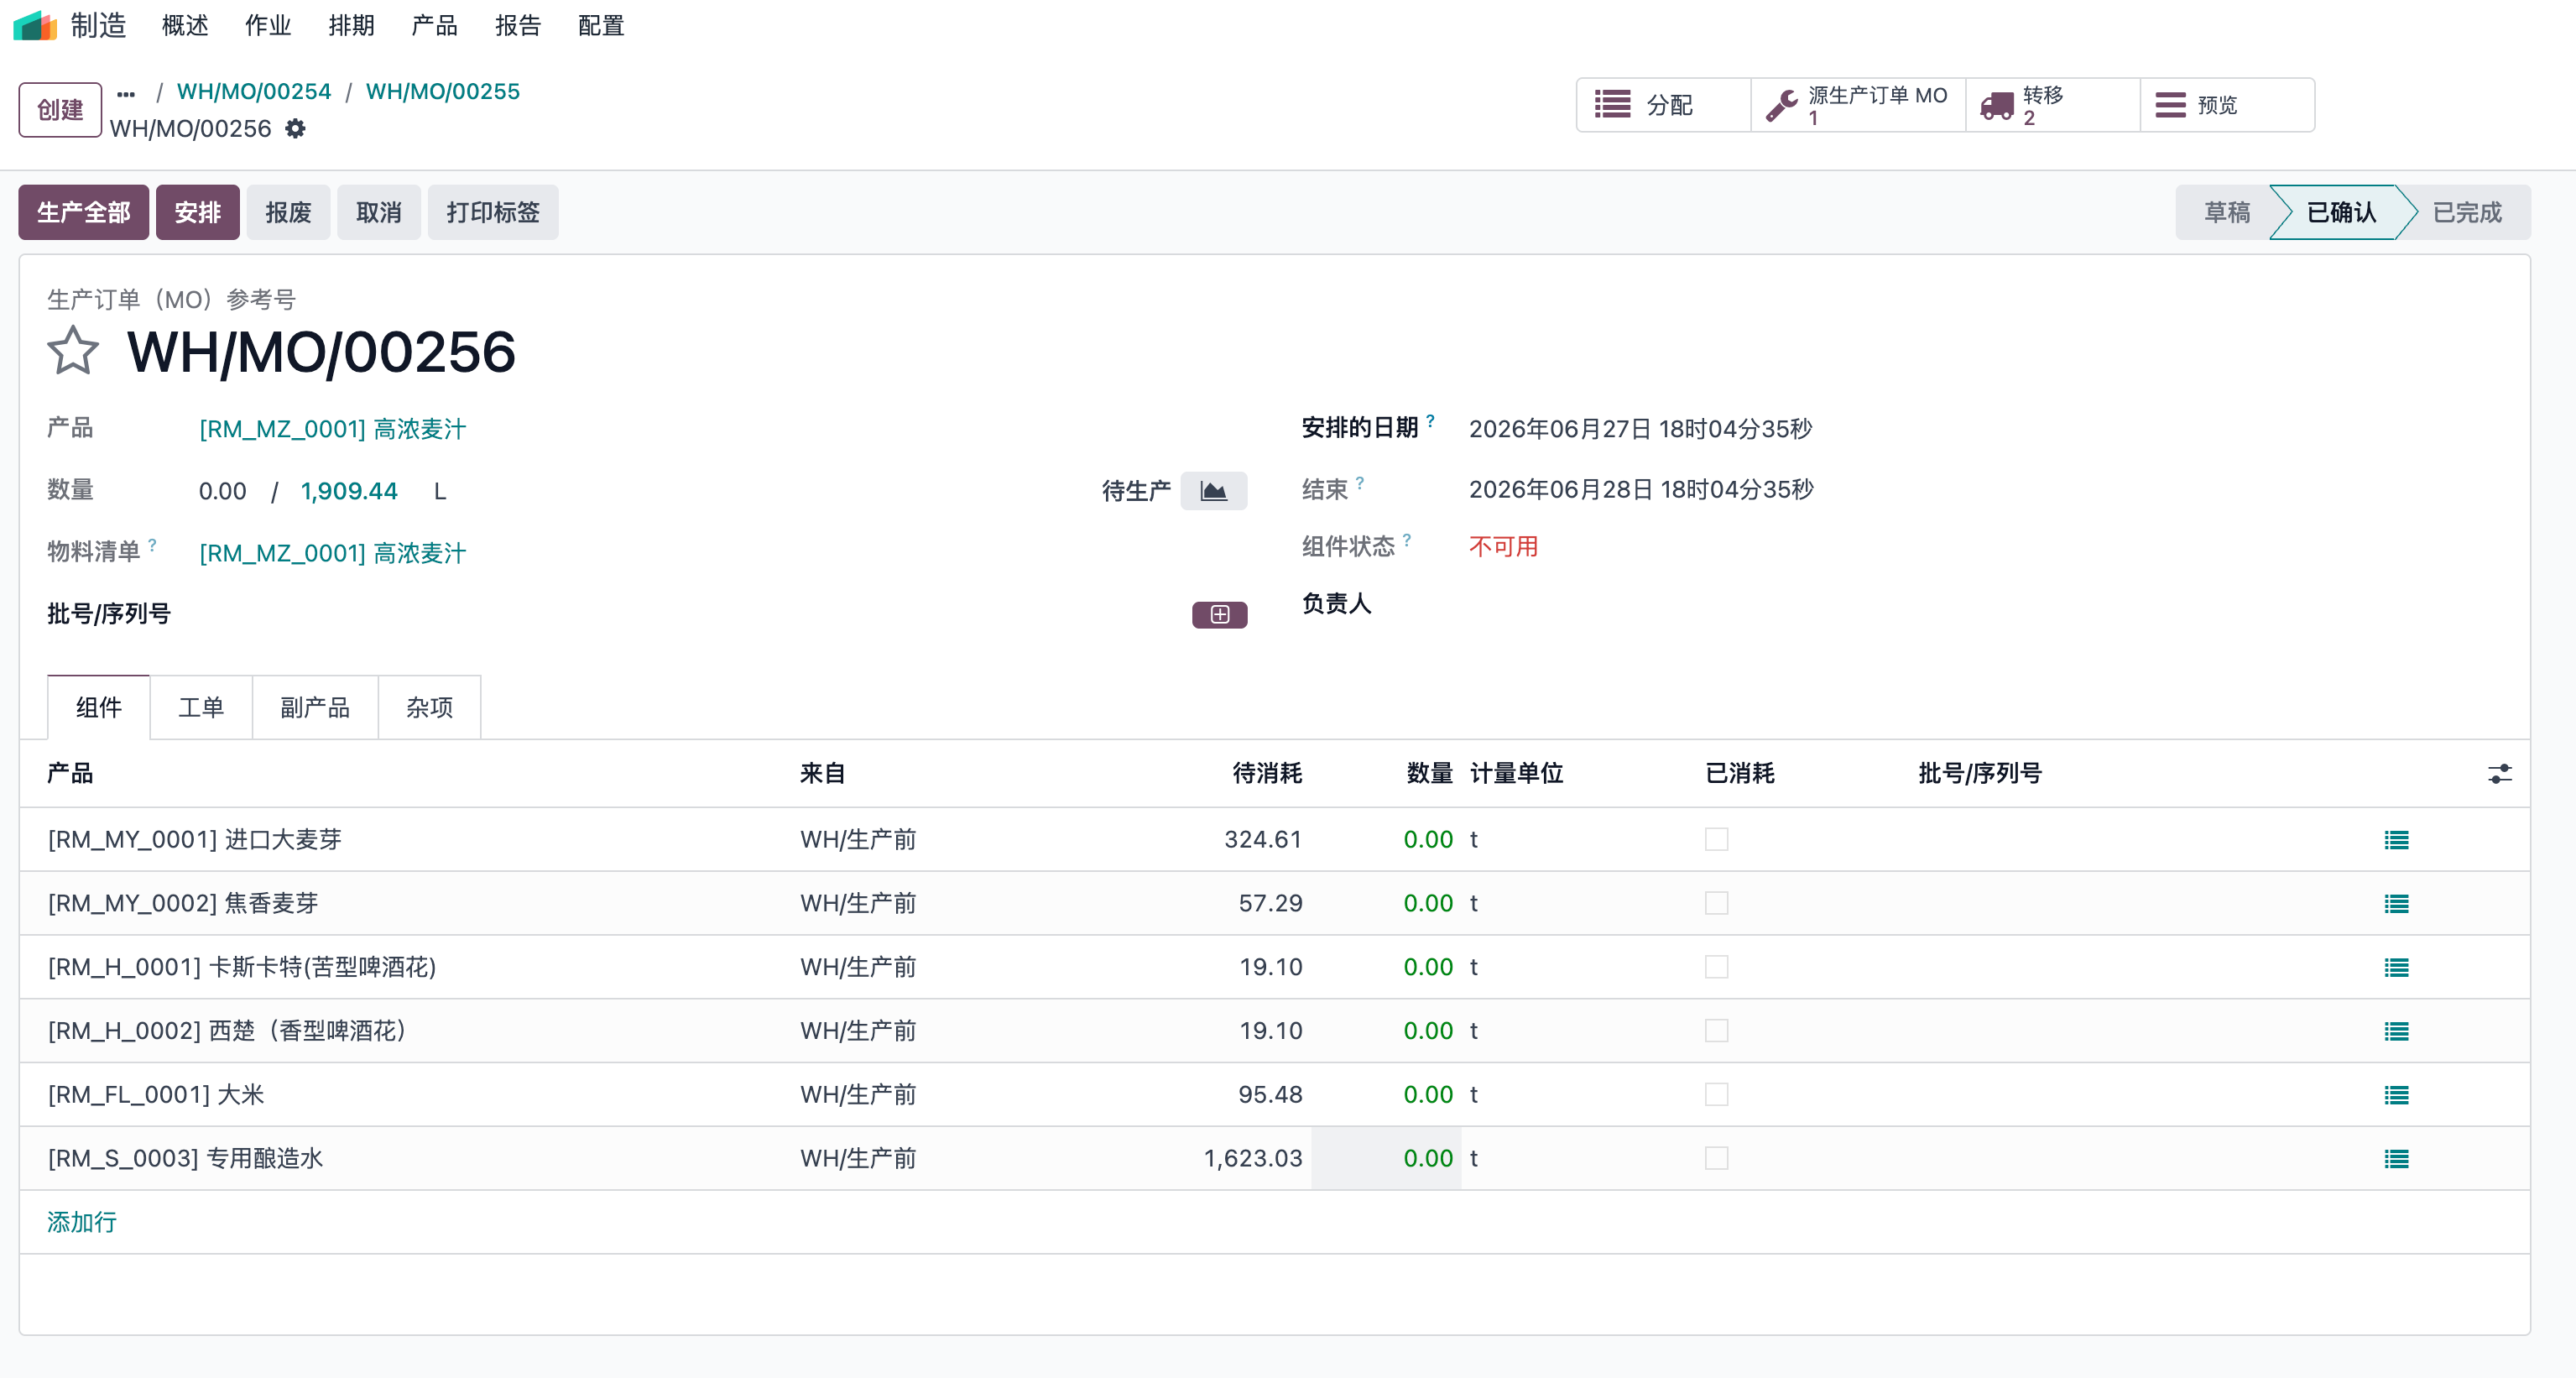2576x1378 pixels.
Task: Open details list icon for 焦香麦芽 row
Action: (2396, 904)
